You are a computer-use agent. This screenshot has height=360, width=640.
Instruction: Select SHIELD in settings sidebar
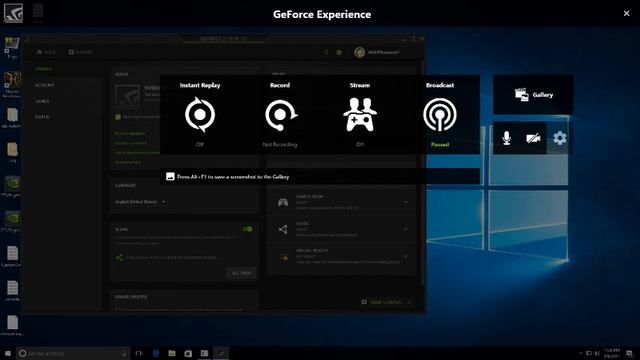pyautogui.click(x=42, y=117)
